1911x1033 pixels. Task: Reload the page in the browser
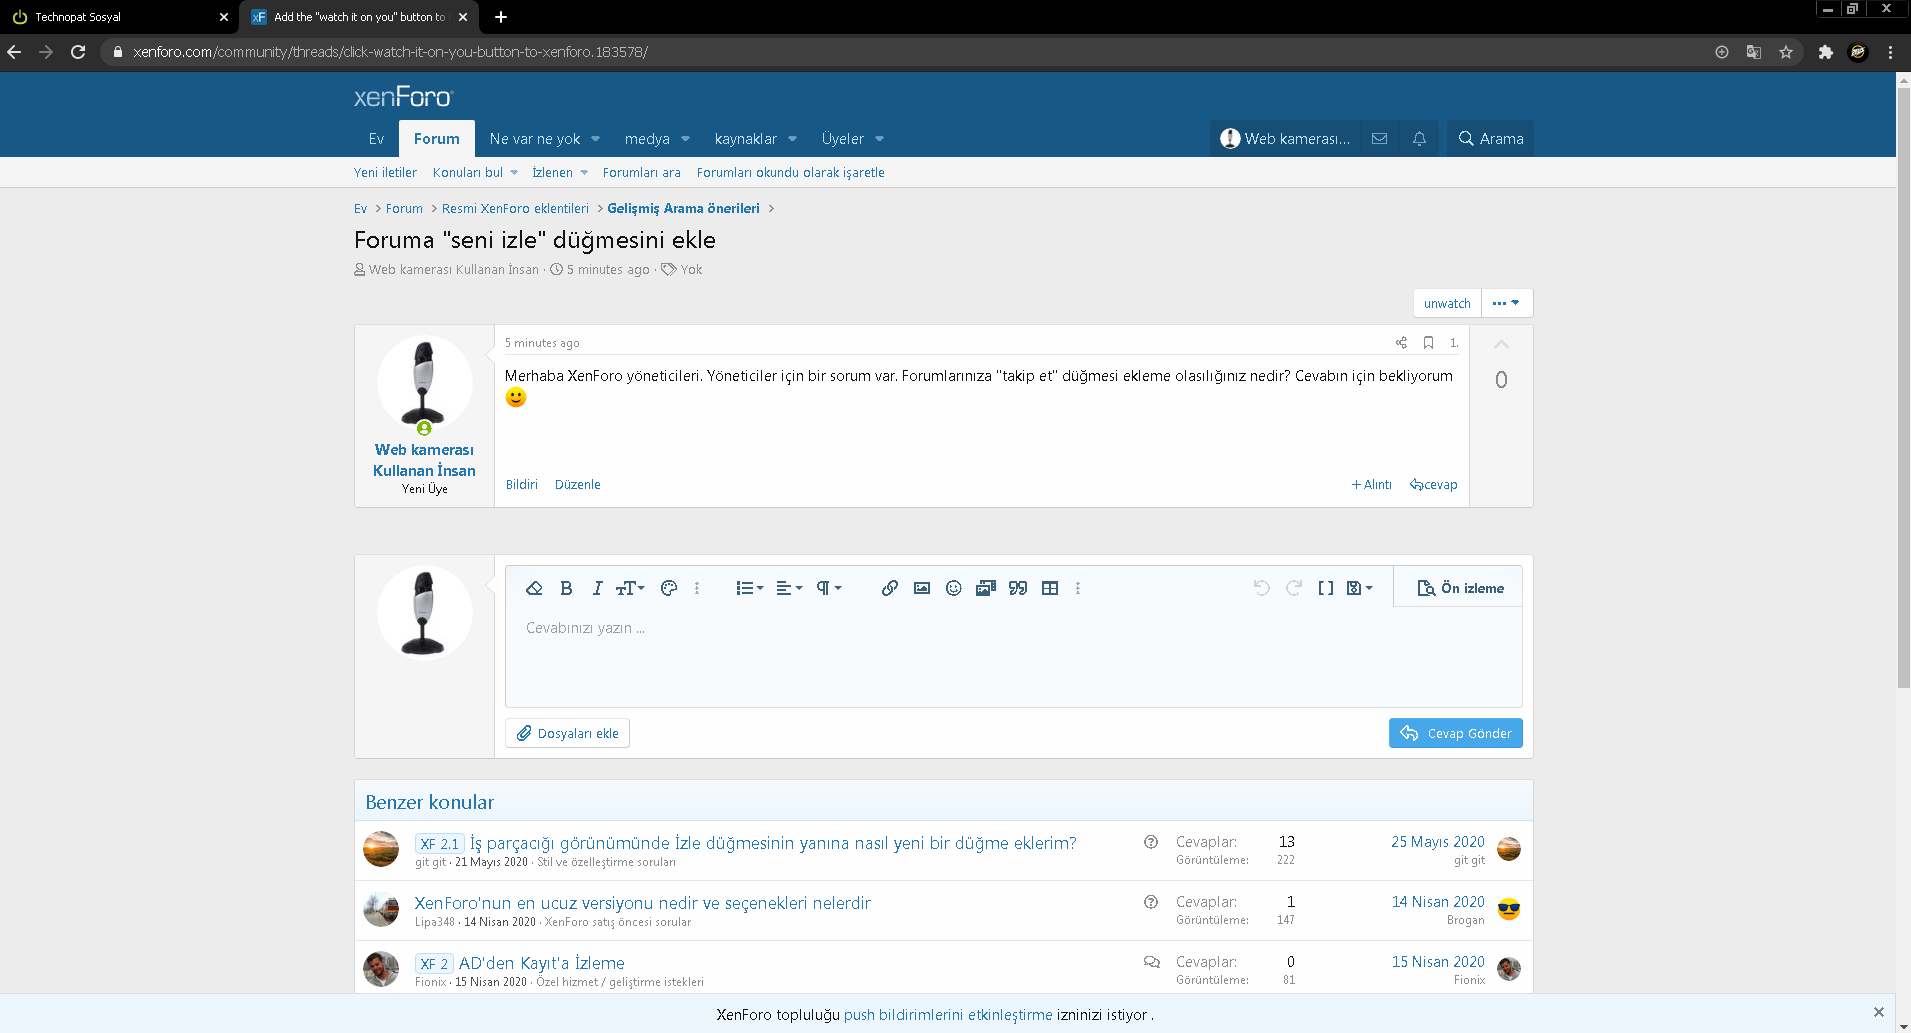pyautogui.click(x=78, y=52)
